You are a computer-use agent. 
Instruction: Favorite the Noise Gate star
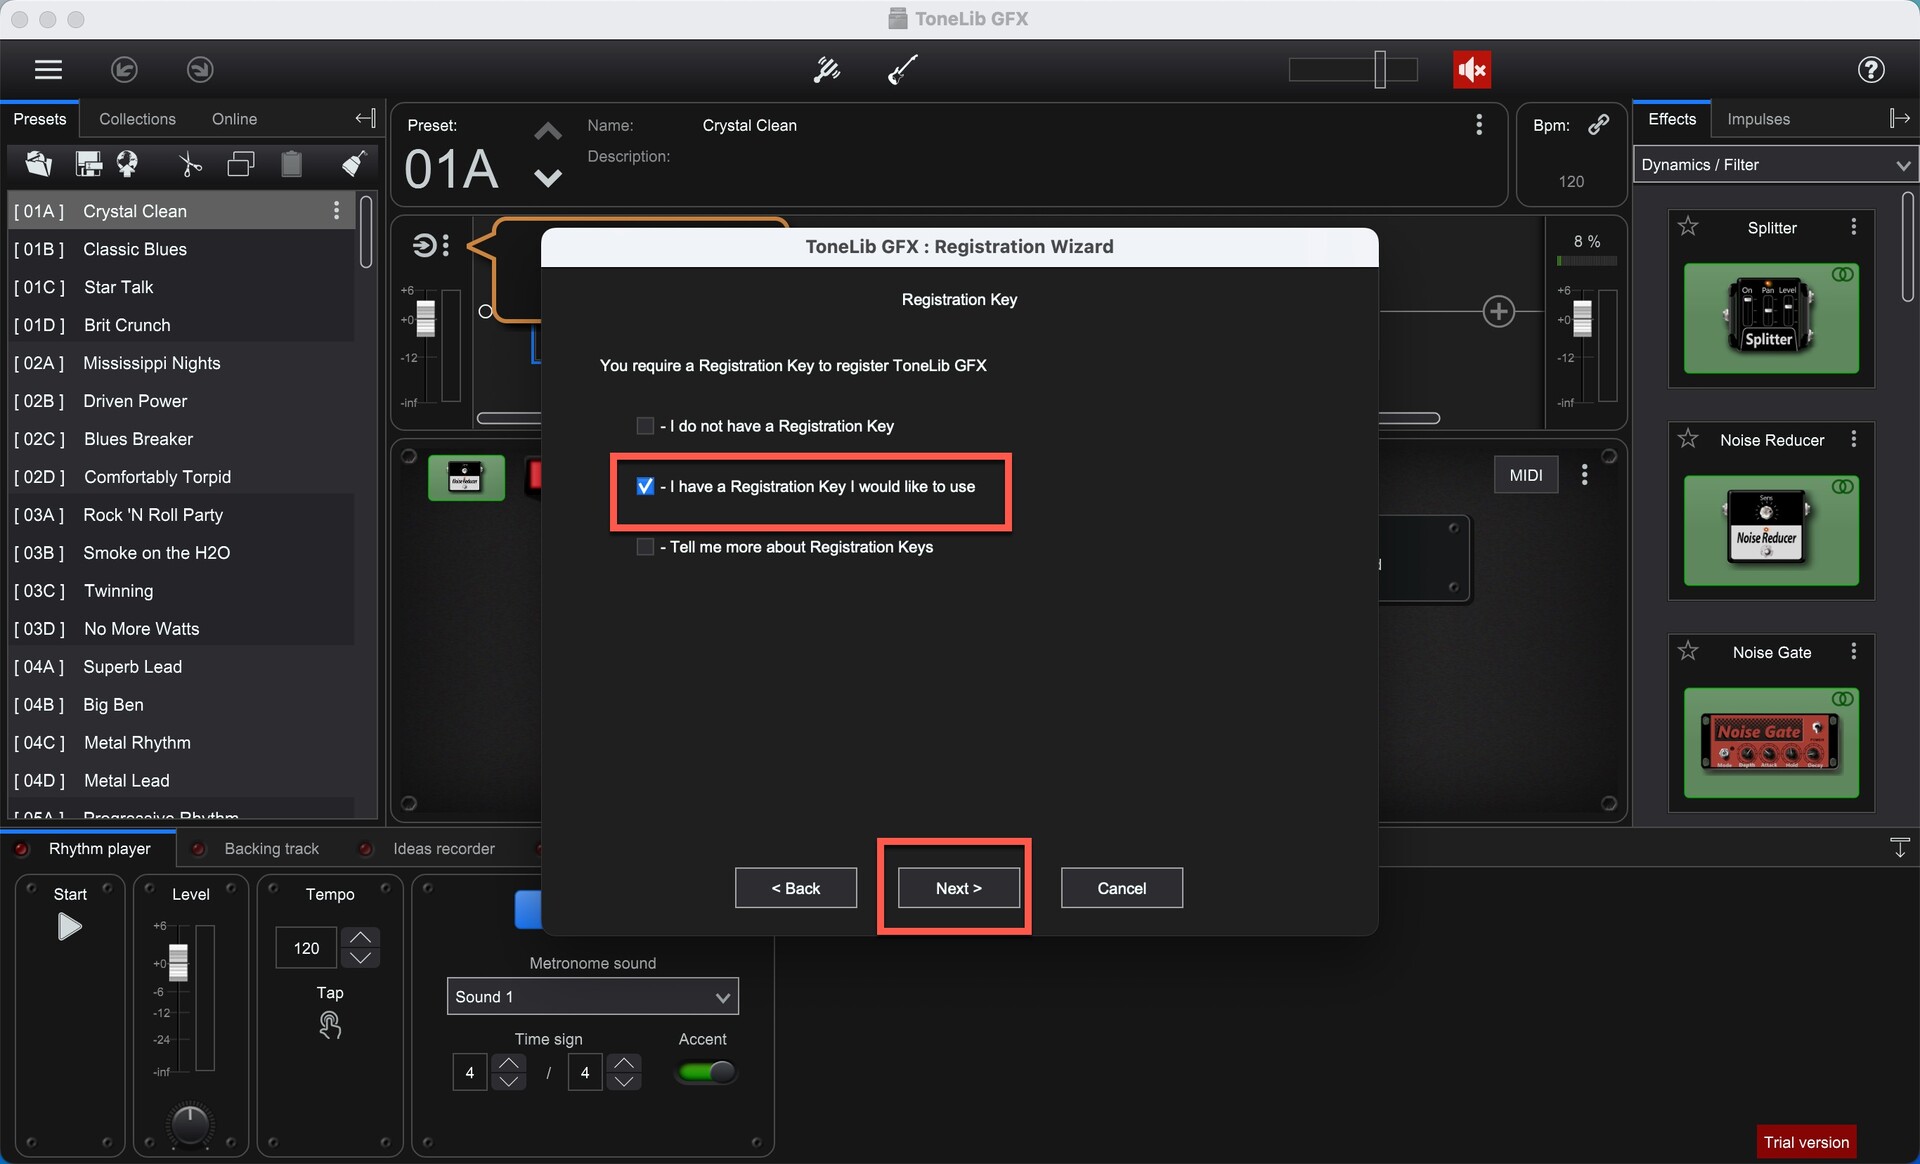pos(1688,651)
